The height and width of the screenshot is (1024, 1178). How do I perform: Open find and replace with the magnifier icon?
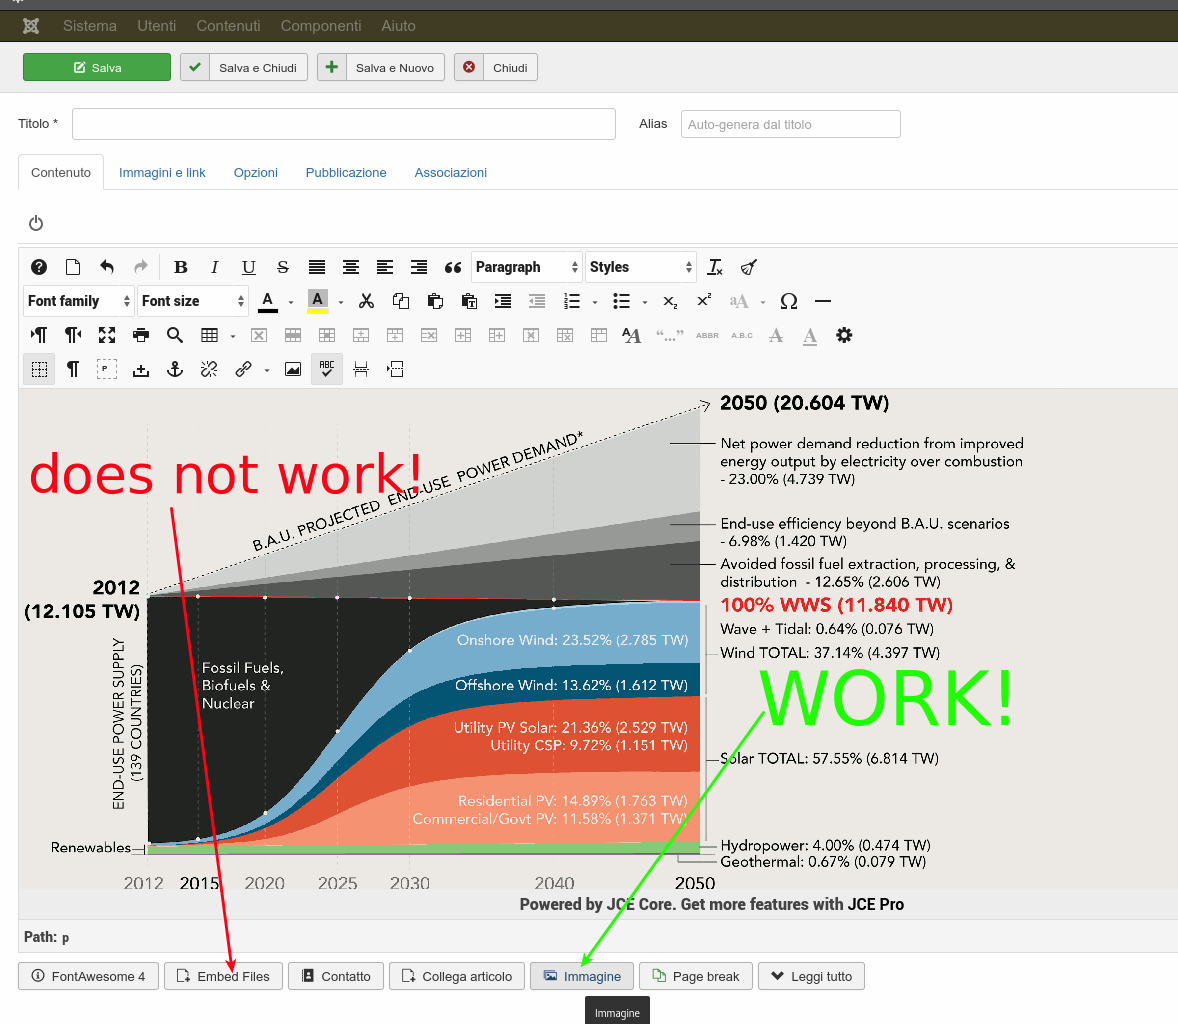pos(175,335)
